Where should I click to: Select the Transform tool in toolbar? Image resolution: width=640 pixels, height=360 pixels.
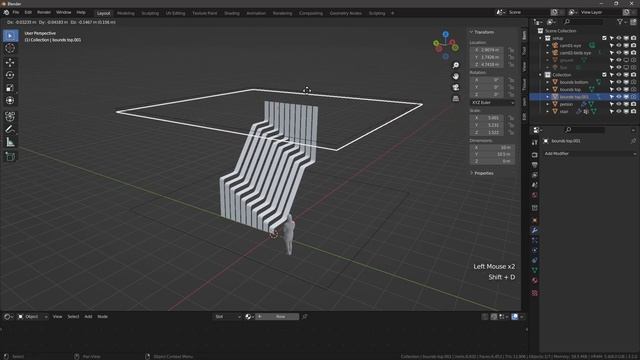(x=10, y=100)
